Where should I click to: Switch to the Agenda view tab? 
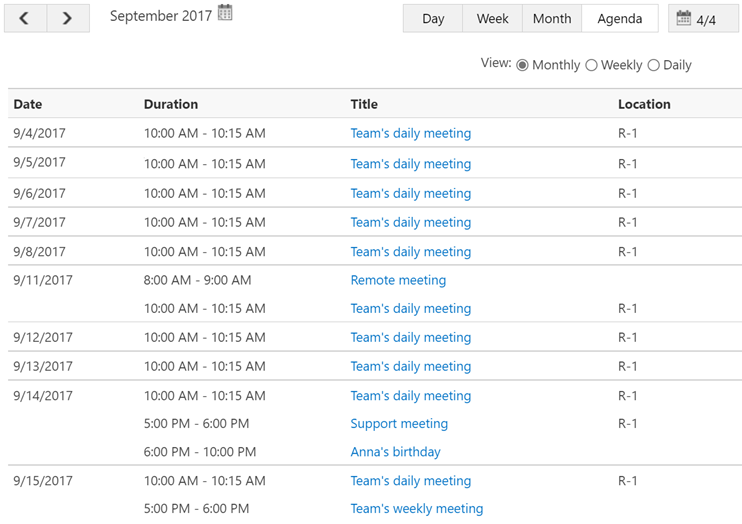coord(620,18)
